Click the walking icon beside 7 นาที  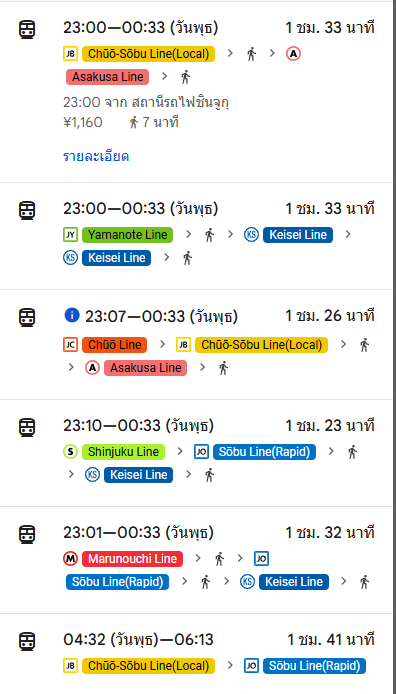pos(134,122)
